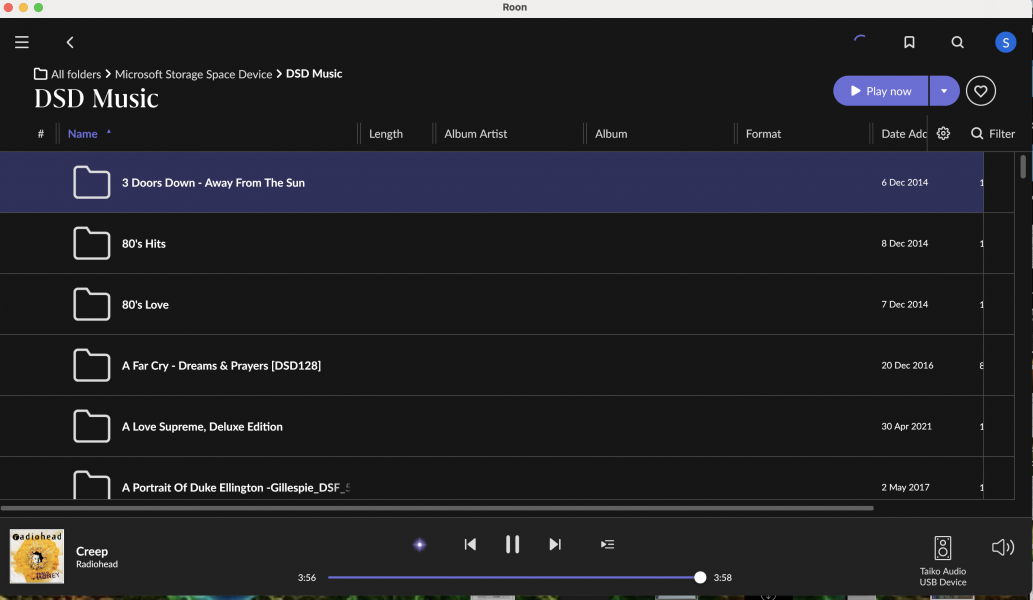Open the play queue icon

coord(607,544)
